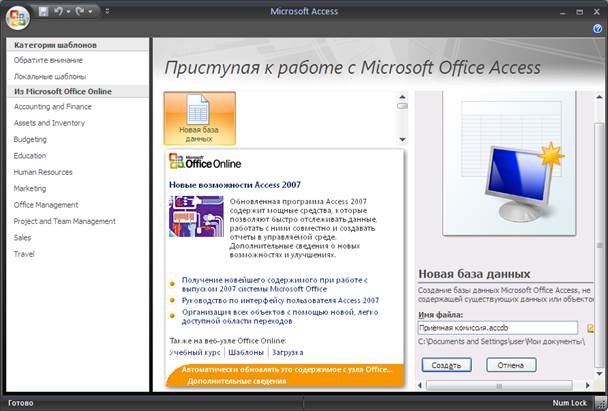The image size is (608, 411).
Task: Open Microsoft Access Help icon
Action: (597, 28)
